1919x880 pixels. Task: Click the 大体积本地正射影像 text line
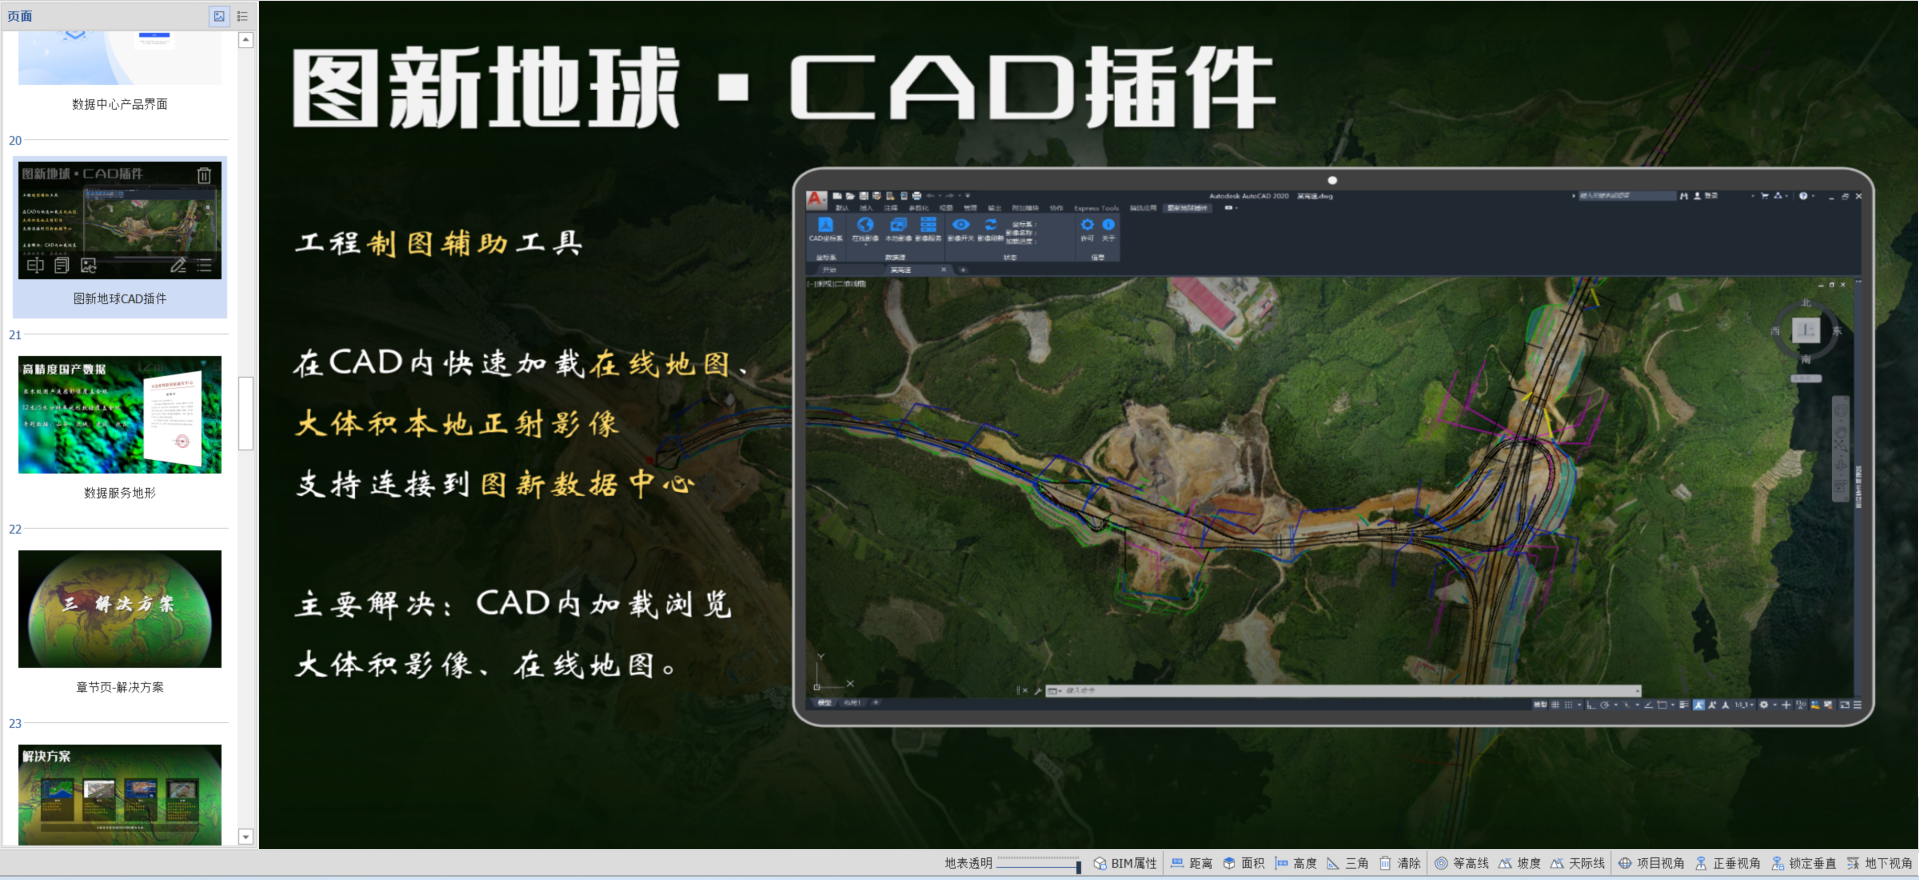click(x=457, y=424)
